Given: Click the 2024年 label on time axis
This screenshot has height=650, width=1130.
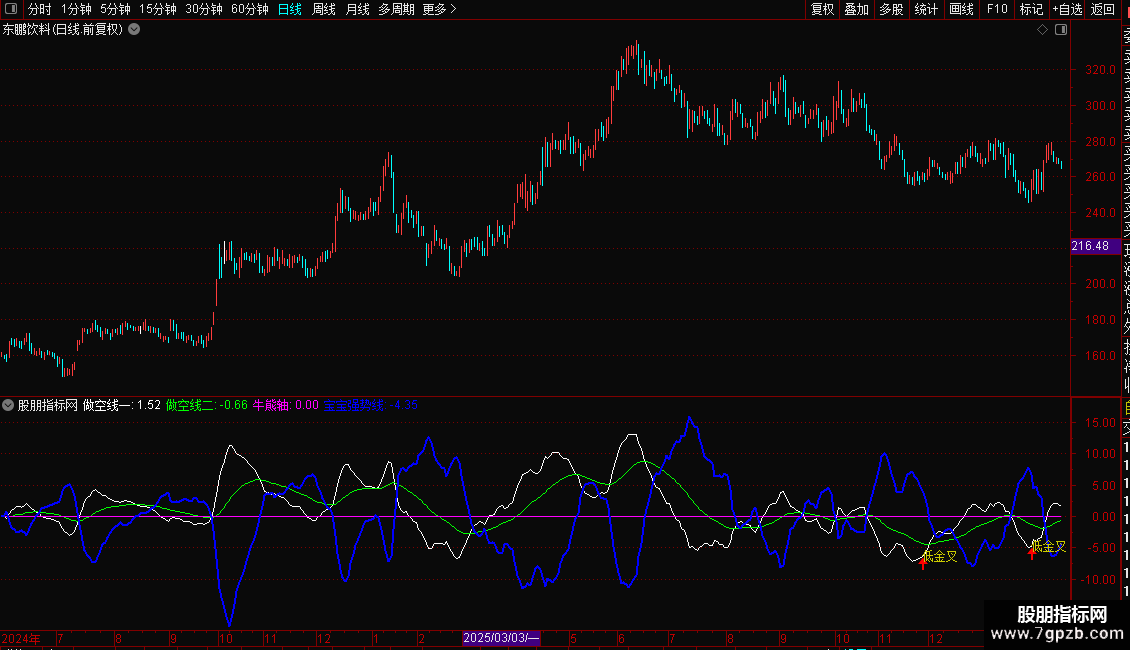Looking at the screenshot, I should [x=21, y=638].
